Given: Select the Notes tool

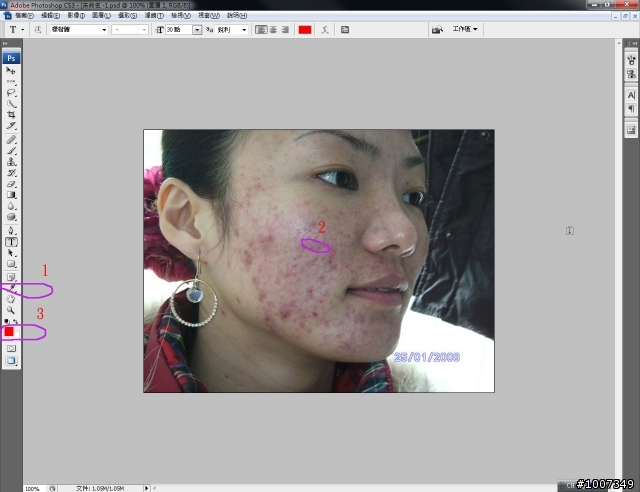Looking at the screenshot, I should tap(11, 278).
